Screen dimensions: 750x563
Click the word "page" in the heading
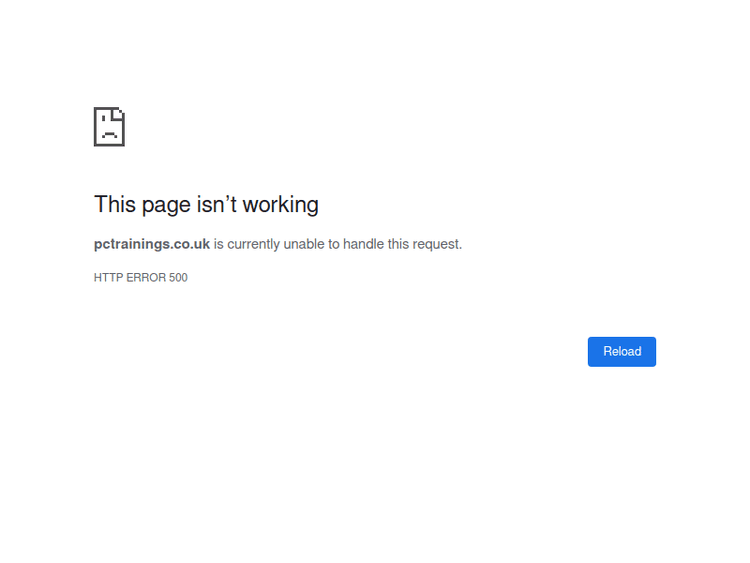click(x=164, y=205)
